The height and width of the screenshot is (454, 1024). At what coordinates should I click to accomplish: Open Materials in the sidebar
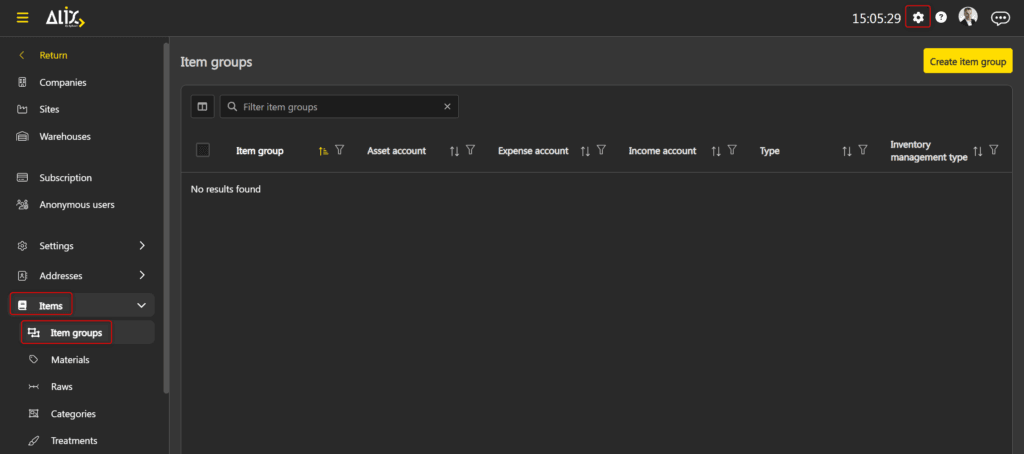click(x=70, y=360)
